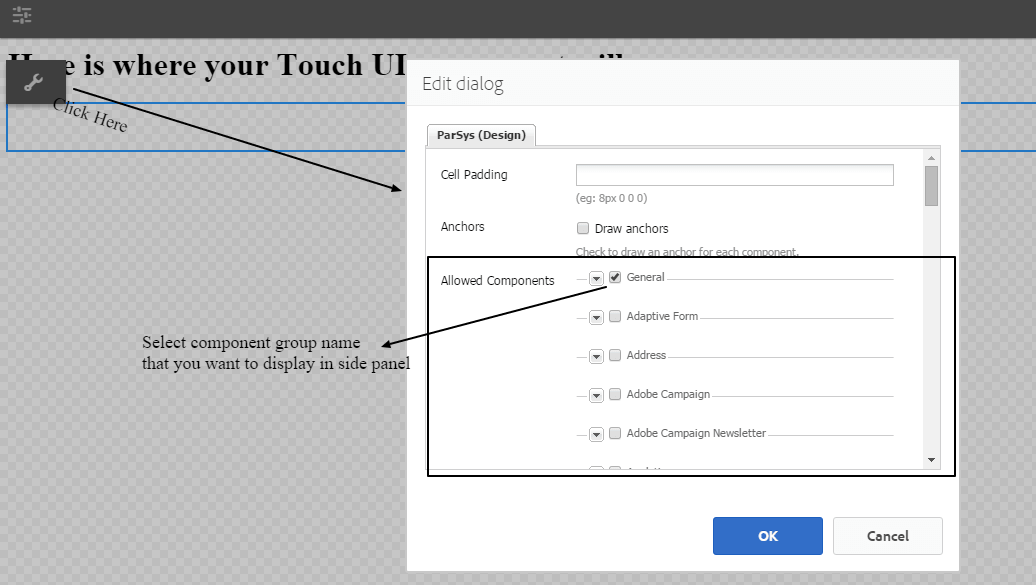Enable the Draw anchors checkbox
The width and height of the screenshot is (1036, 585).
[x=583, y=228]
